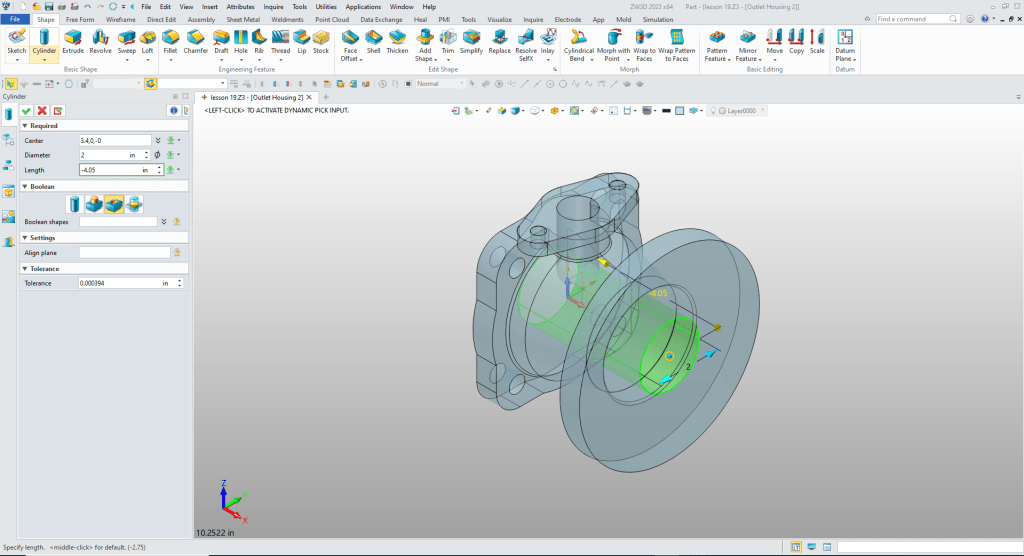The width and height of the screenshot is (1024, 556).
Task: Open the Inquire menu in menu bar
Action: (273, 6)
